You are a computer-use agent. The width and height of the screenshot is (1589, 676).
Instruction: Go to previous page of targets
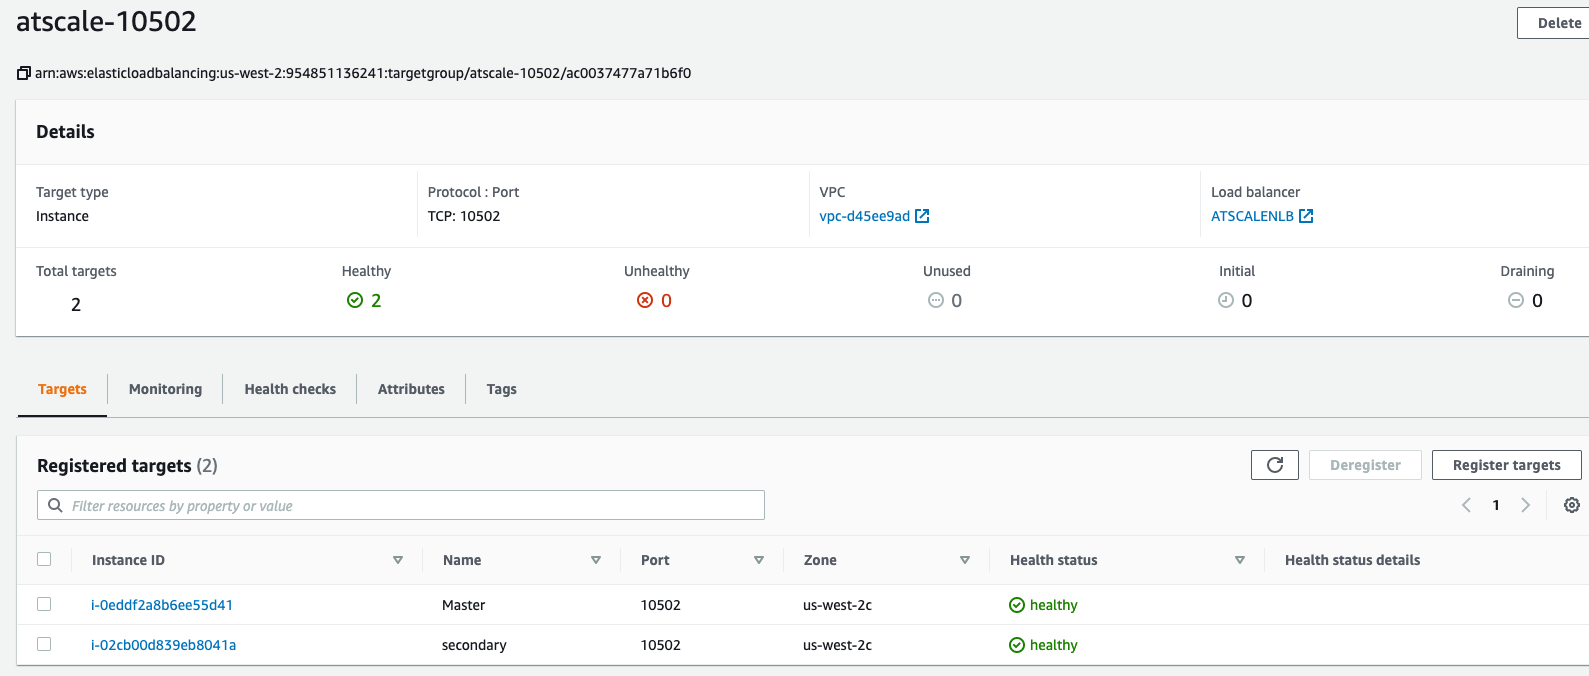point(1466,505)
